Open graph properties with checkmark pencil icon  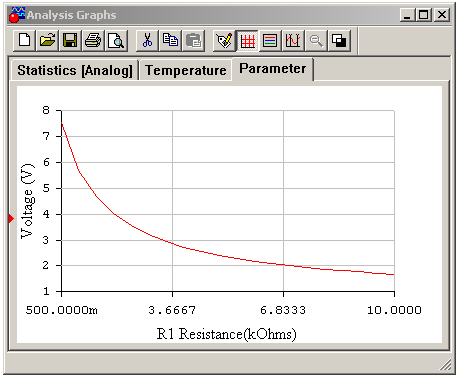tap(224, 41)
